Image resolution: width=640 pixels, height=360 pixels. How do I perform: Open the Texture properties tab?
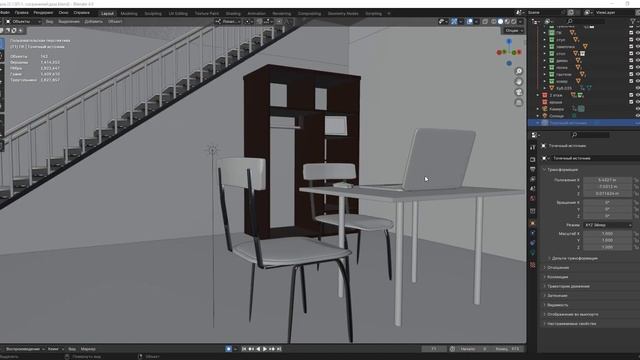pos(533,265)
